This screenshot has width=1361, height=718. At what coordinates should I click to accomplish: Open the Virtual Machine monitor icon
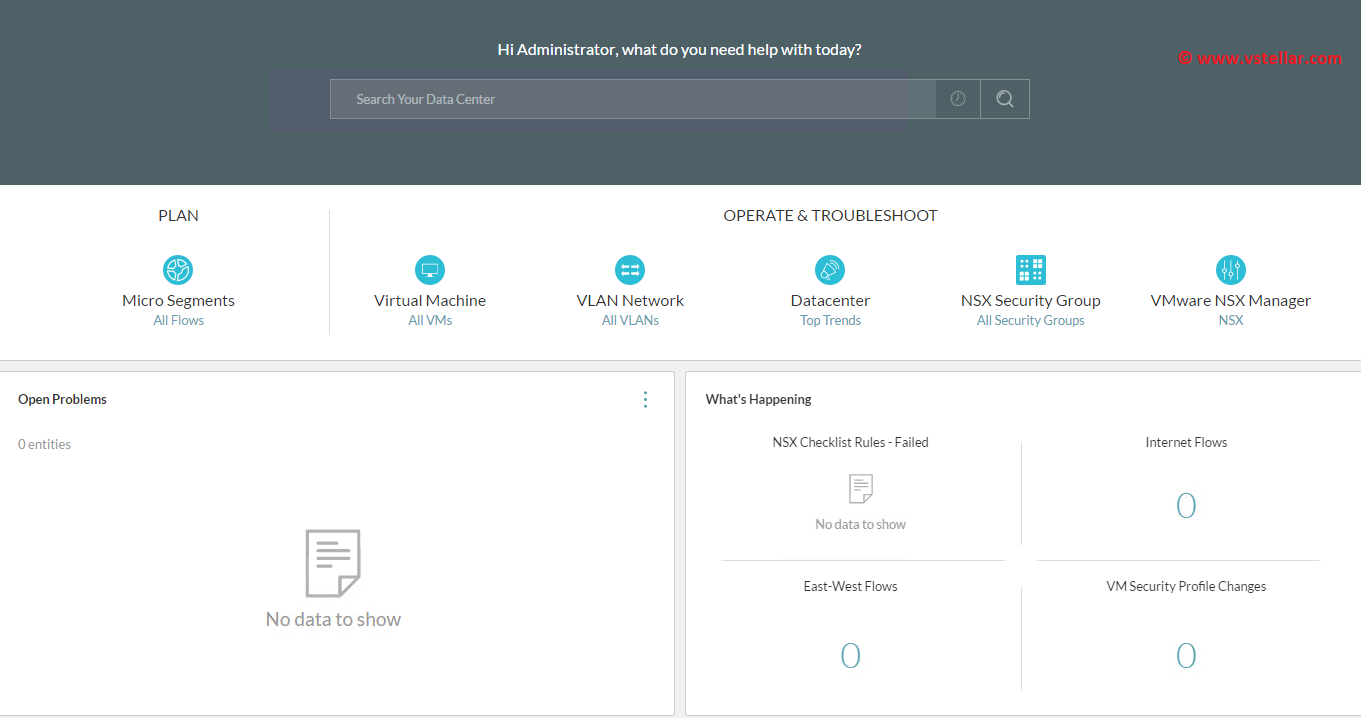tap(430, 270)
